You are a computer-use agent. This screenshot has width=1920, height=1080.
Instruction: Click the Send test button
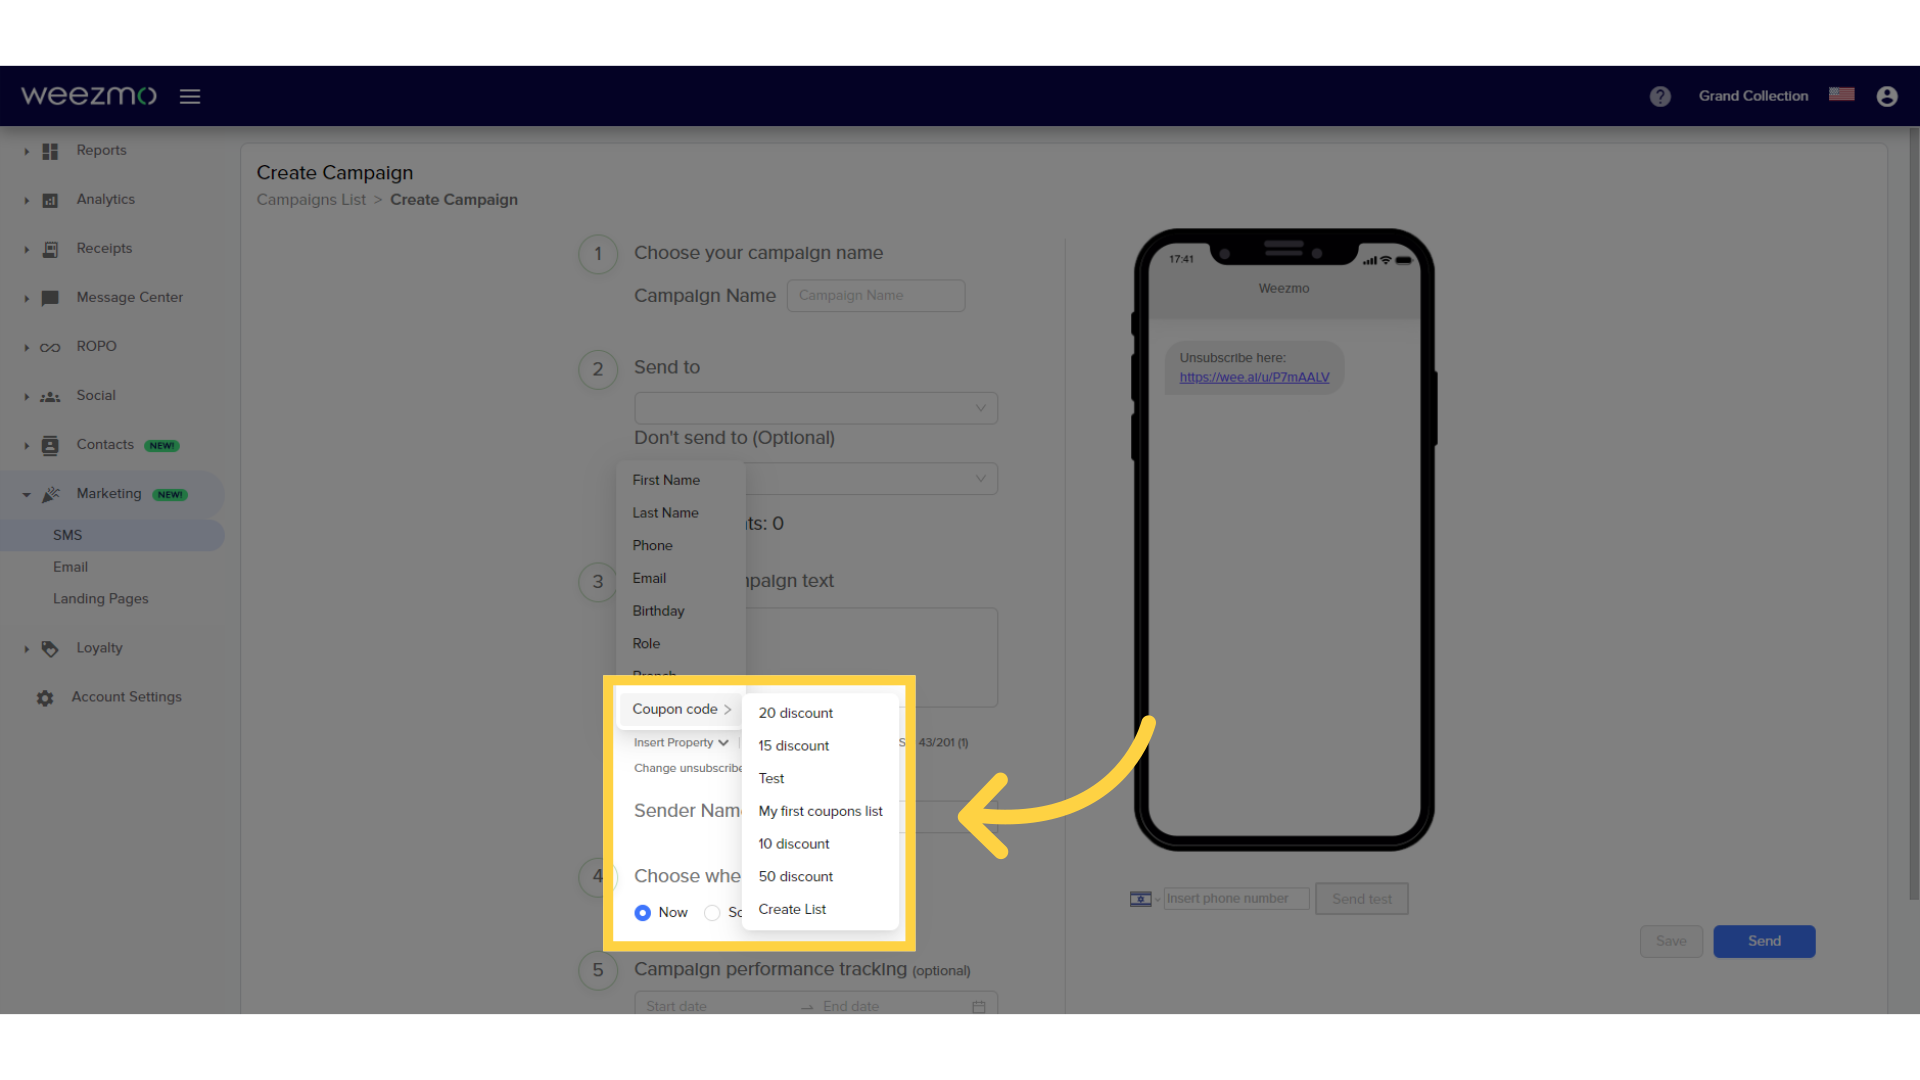tap(1362, 898)
